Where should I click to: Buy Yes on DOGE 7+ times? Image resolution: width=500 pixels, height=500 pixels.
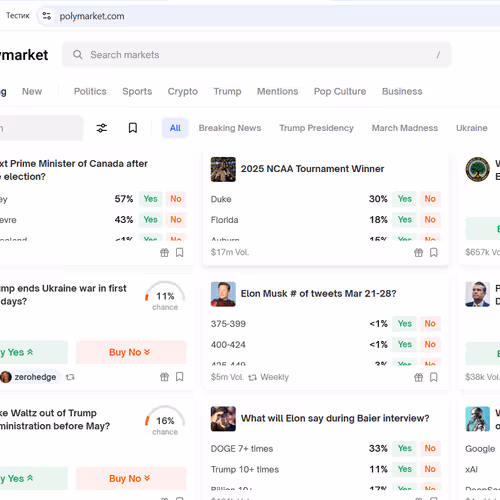coord(404,448)
